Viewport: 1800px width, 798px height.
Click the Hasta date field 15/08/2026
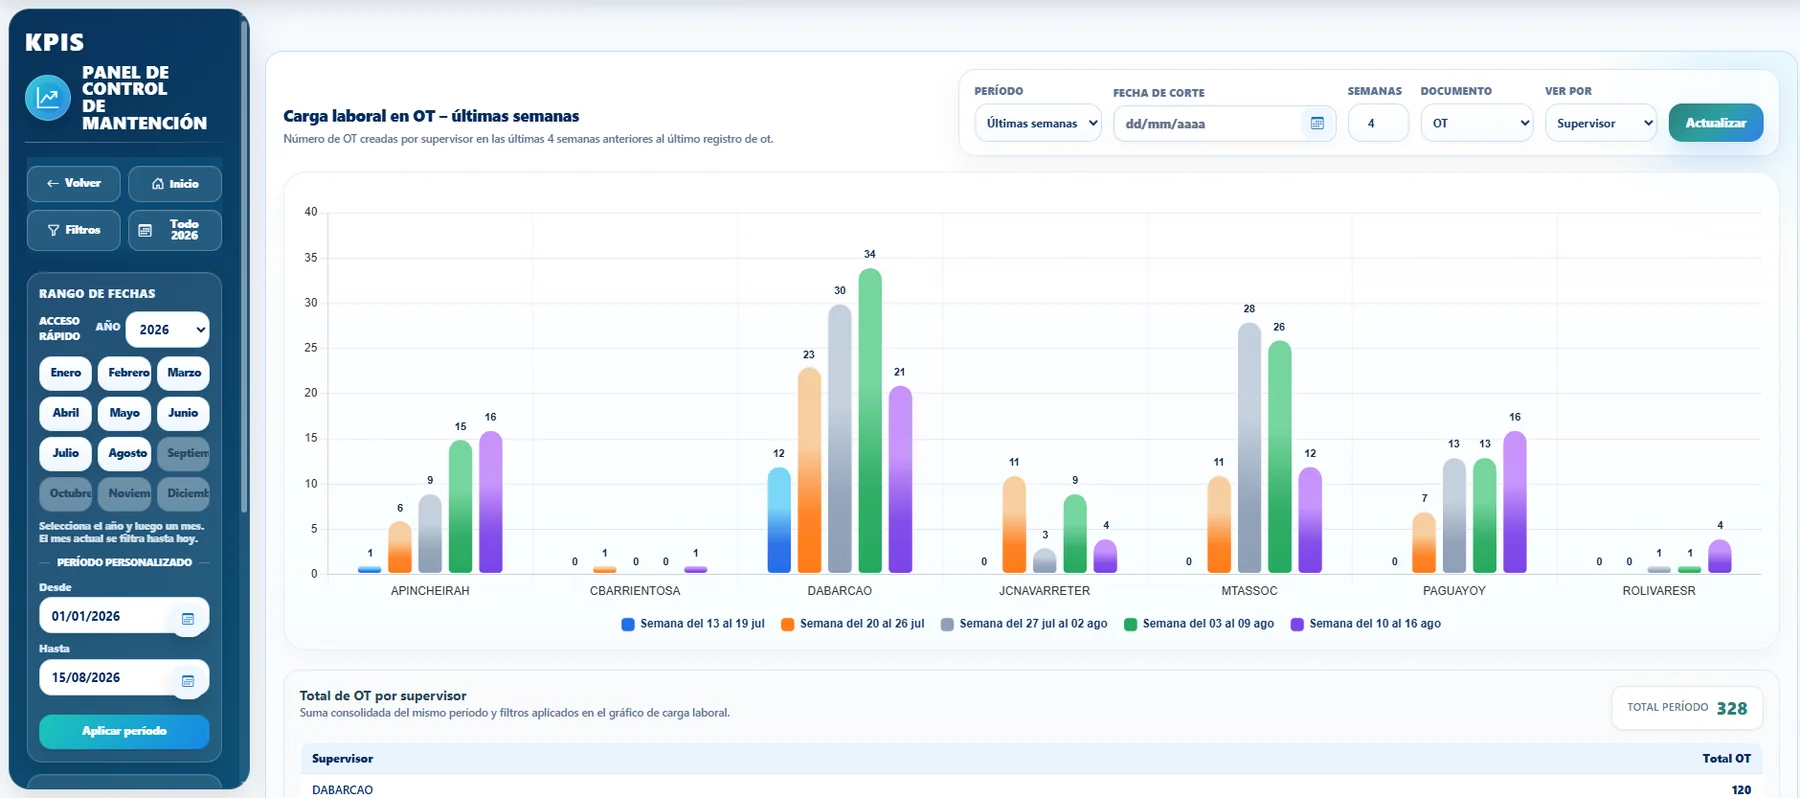(x=124, y=678)
